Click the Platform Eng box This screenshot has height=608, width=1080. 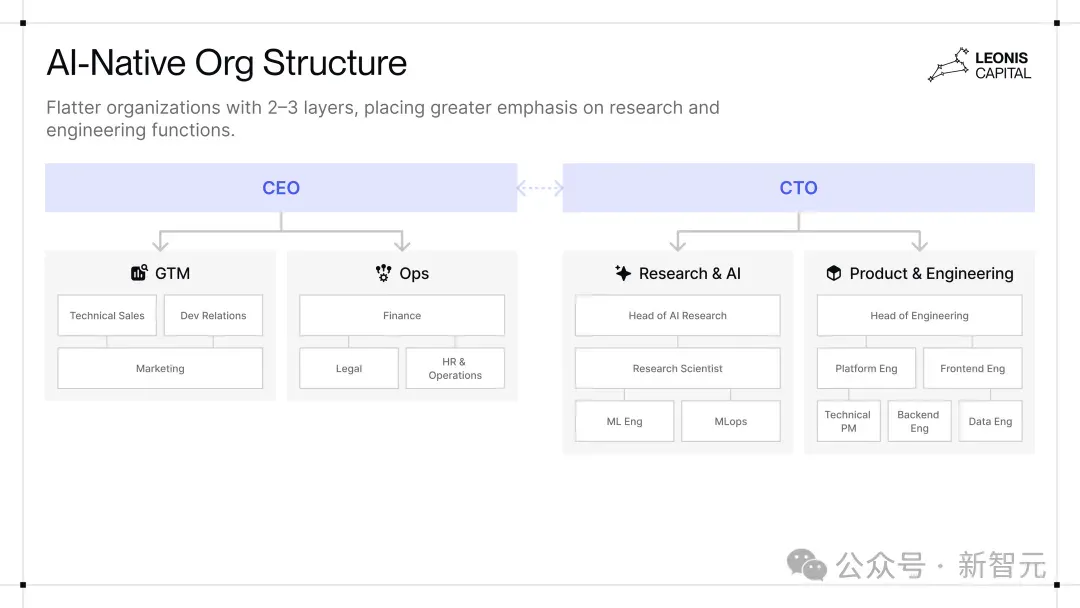click(866, 368)
